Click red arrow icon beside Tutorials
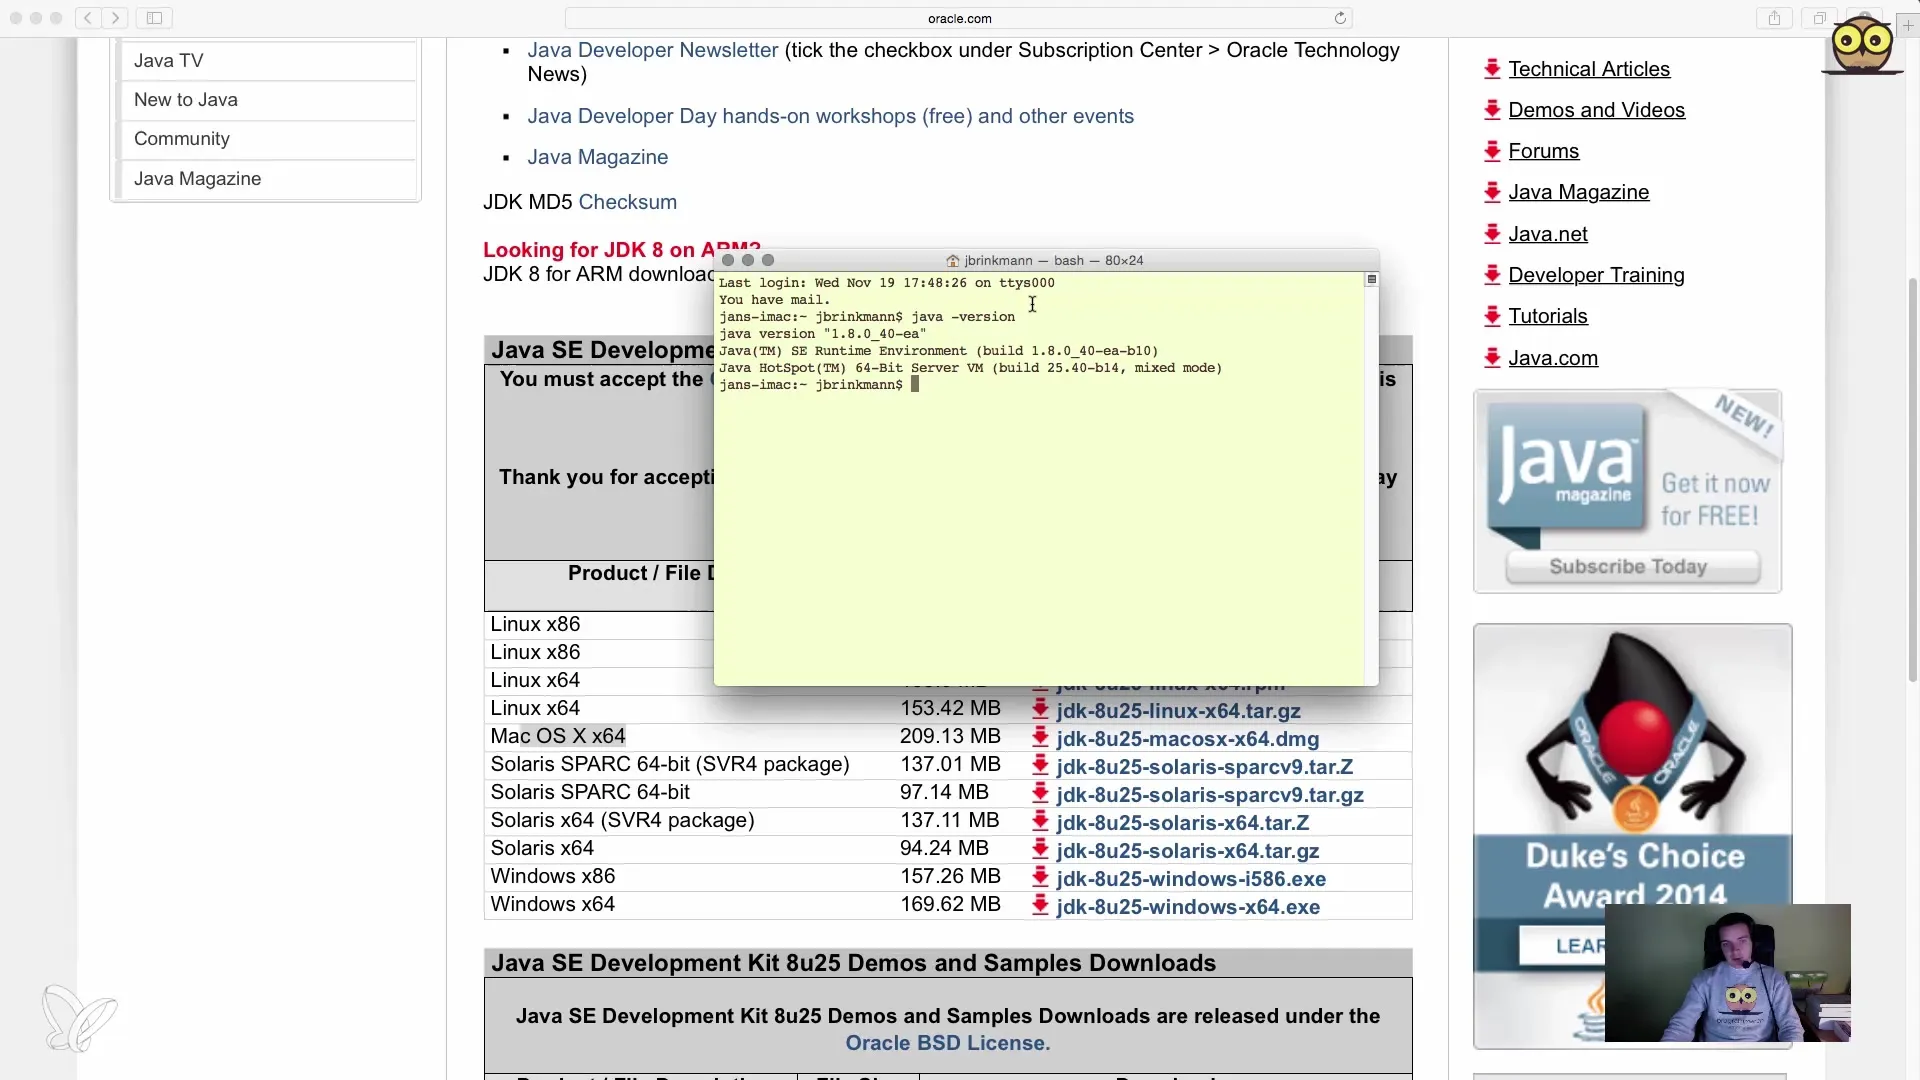1920x1080 pixels. [1492, 315]
